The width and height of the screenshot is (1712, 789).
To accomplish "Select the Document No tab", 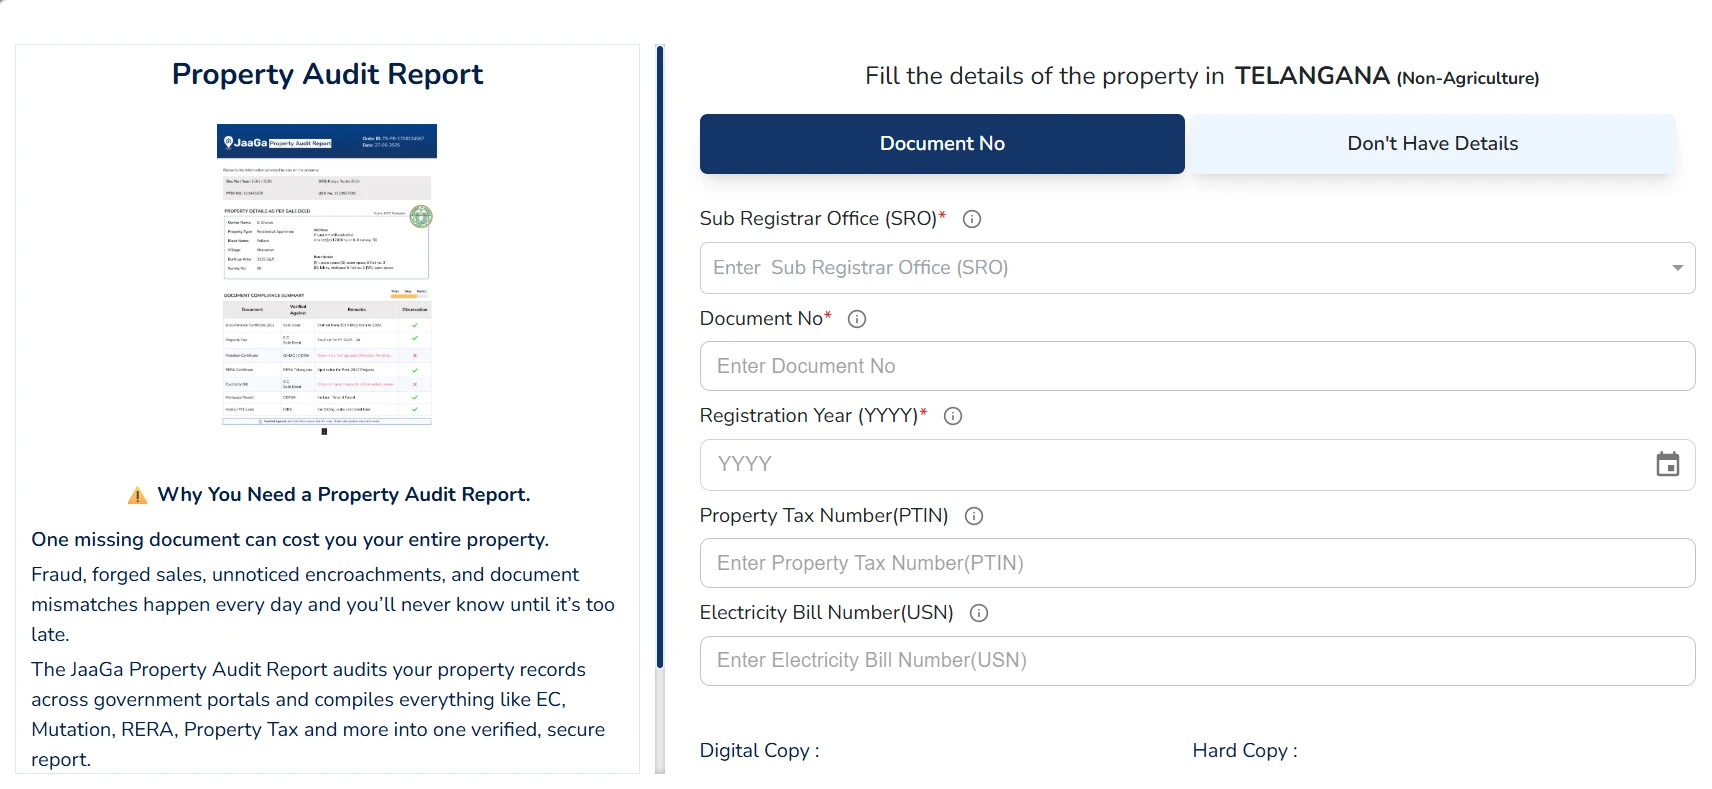I will click(x=941, y=144).
